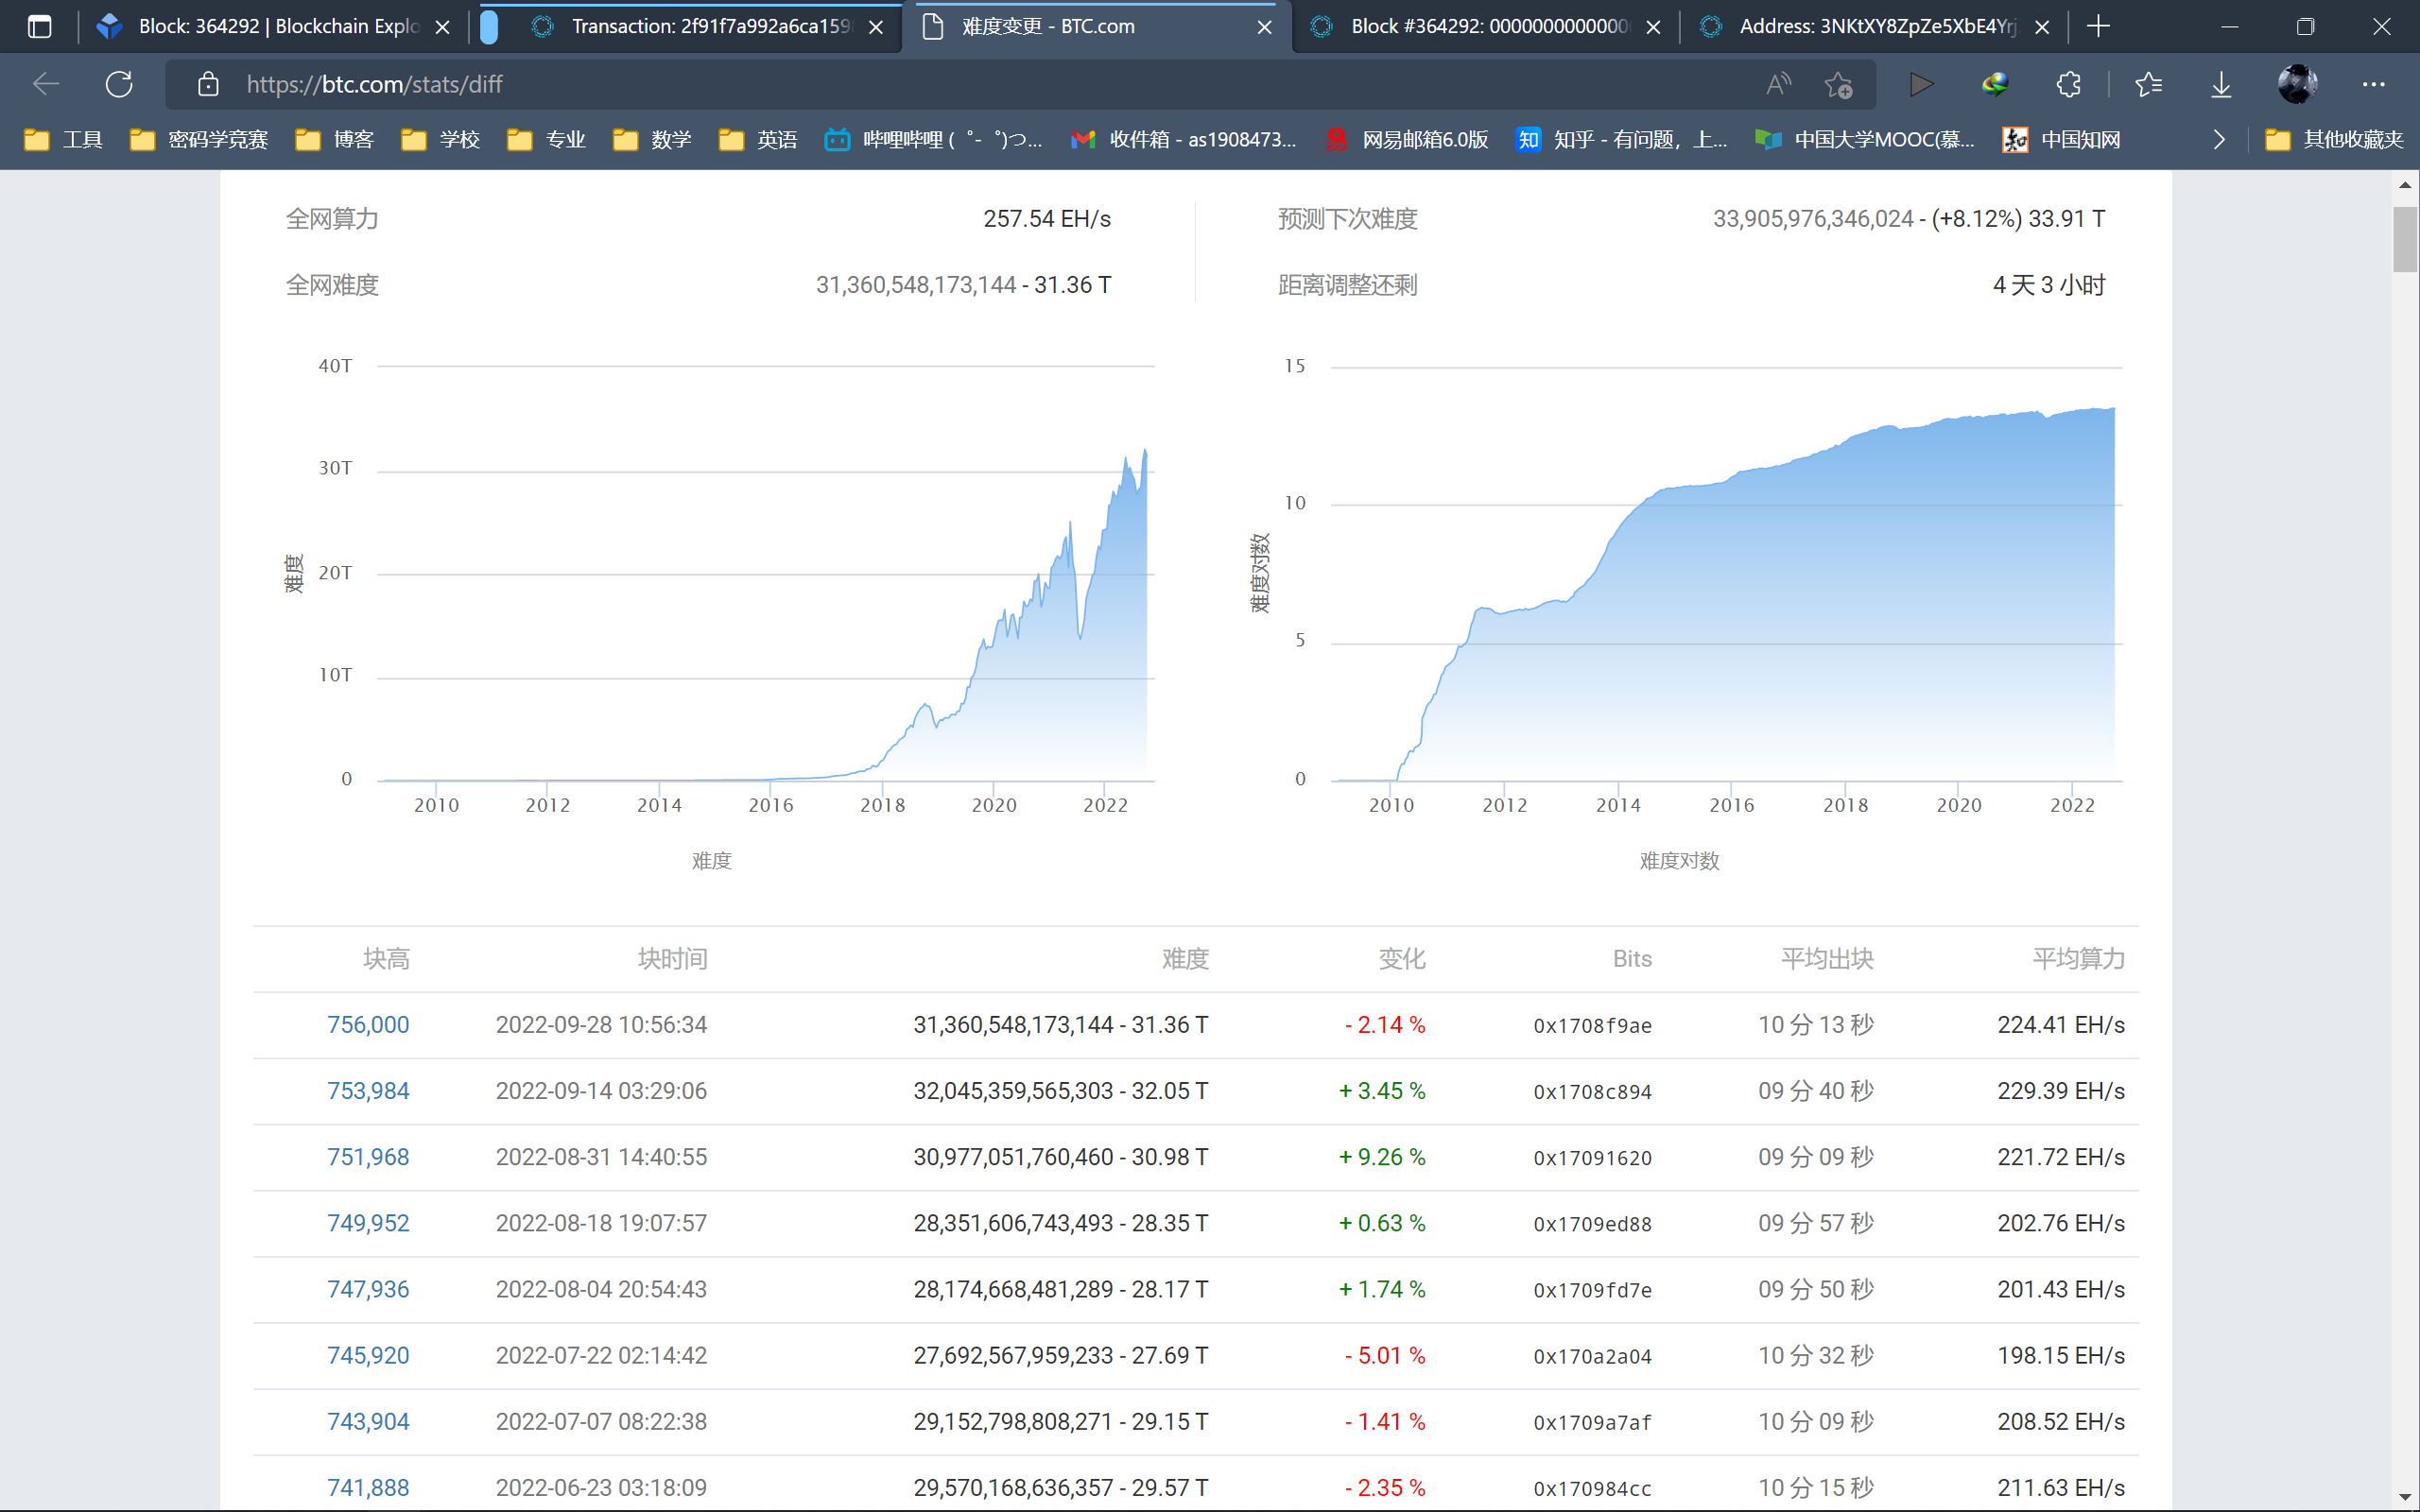
Task: Close the 难度变更 - BTC.com tab
Action: point(1264,27)
